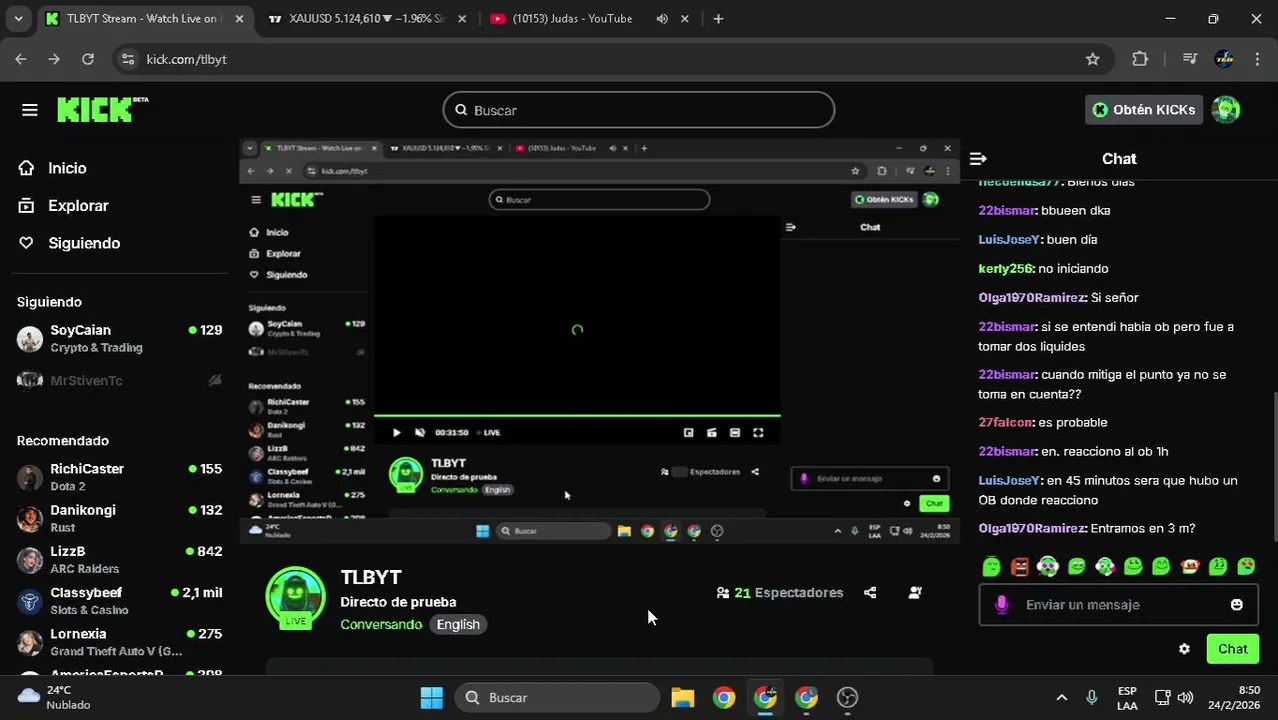Open network and volume quick settings
Image resolution: width=1278 pixels, height=720 pixels.
point(1174,698)
